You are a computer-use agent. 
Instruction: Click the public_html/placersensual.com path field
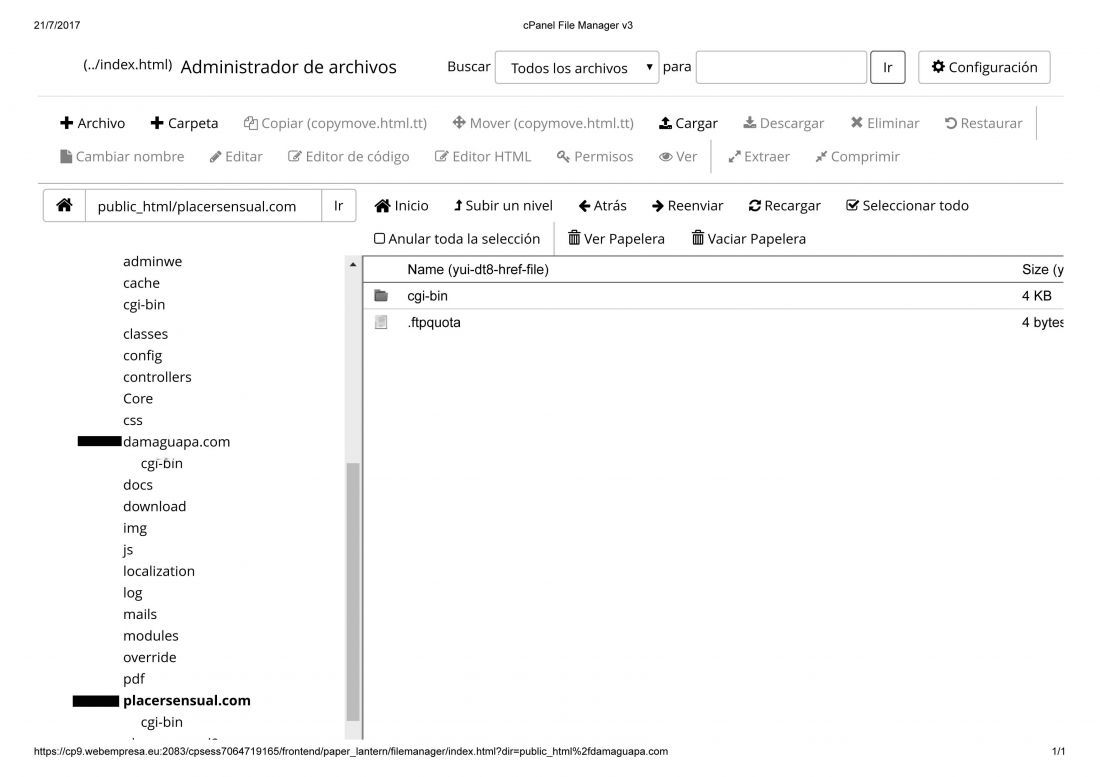203,205
